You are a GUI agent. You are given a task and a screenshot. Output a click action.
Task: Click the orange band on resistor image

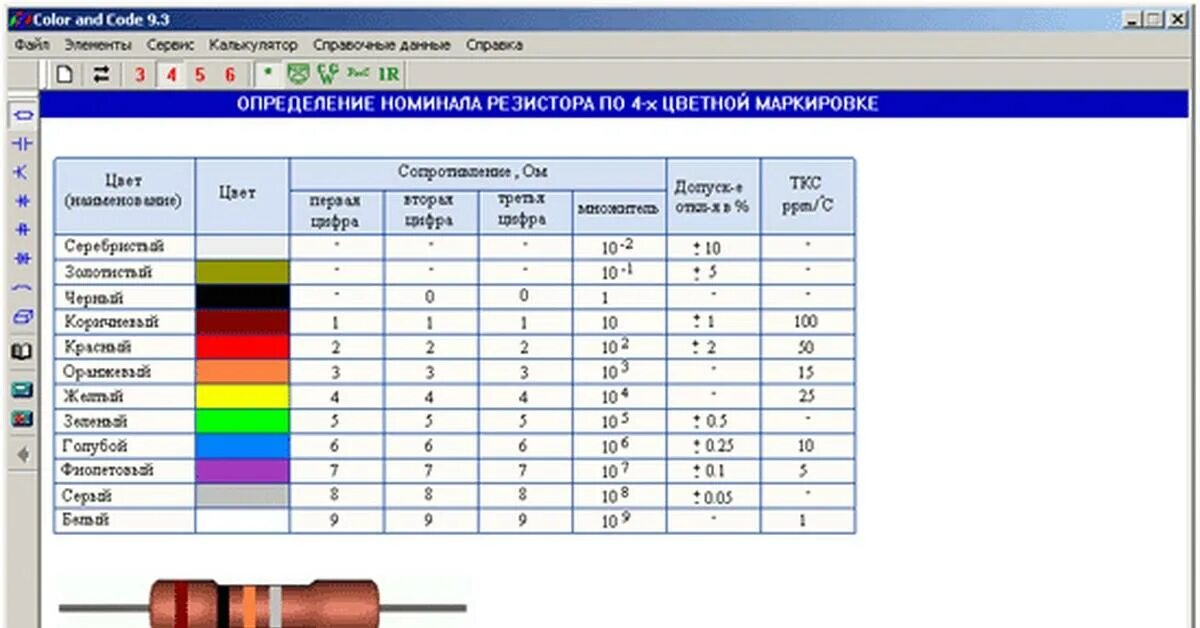click(249, 606)
